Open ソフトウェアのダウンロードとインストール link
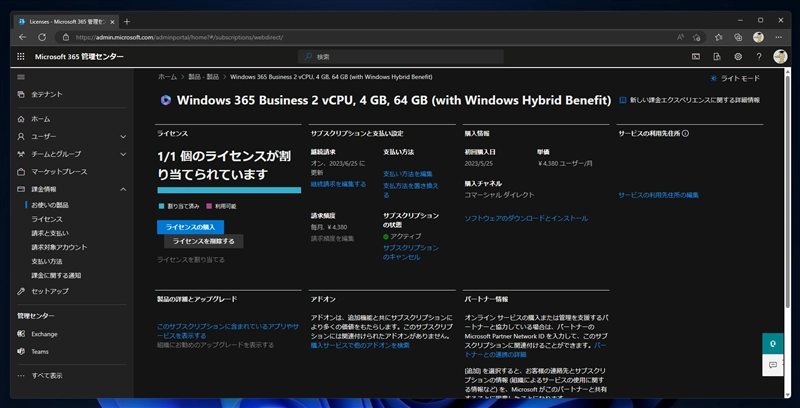This screenshot has height=408, width=800. pyautogui.click(x=526, y=218)
